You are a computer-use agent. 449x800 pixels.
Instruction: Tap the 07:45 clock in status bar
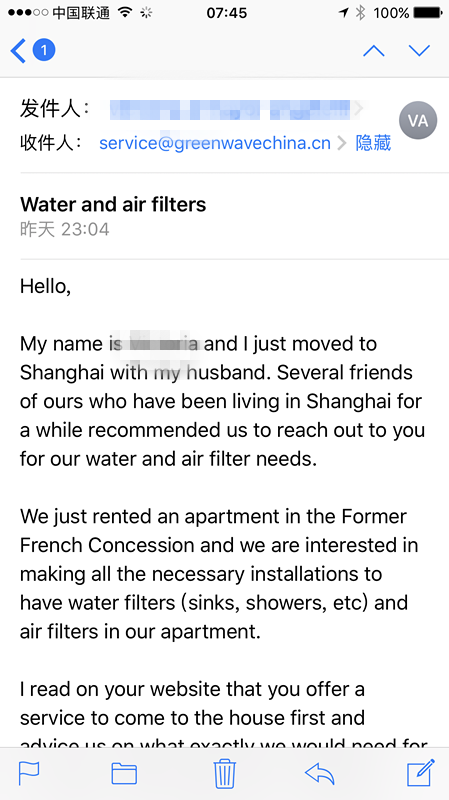tap(227, 13)
